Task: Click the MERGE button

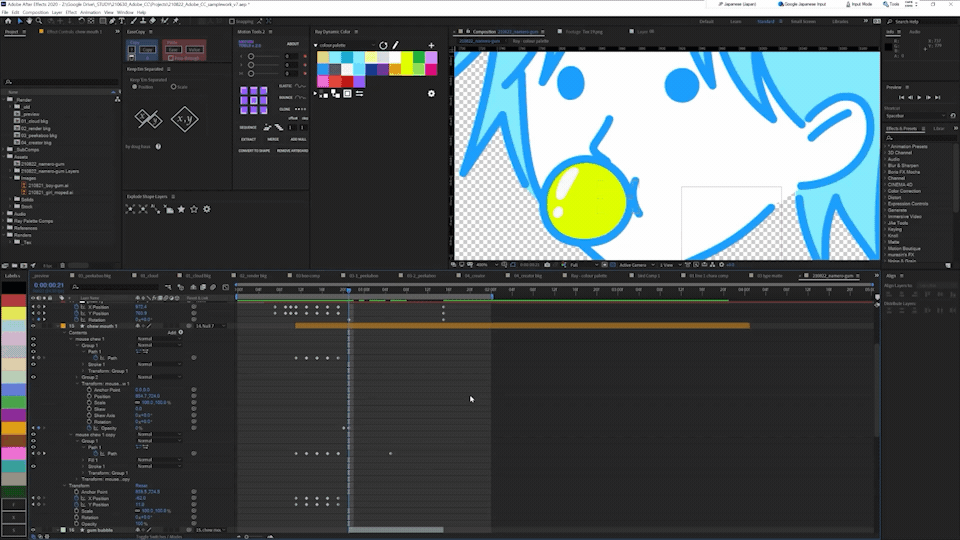Action: (x=273, y=140)
